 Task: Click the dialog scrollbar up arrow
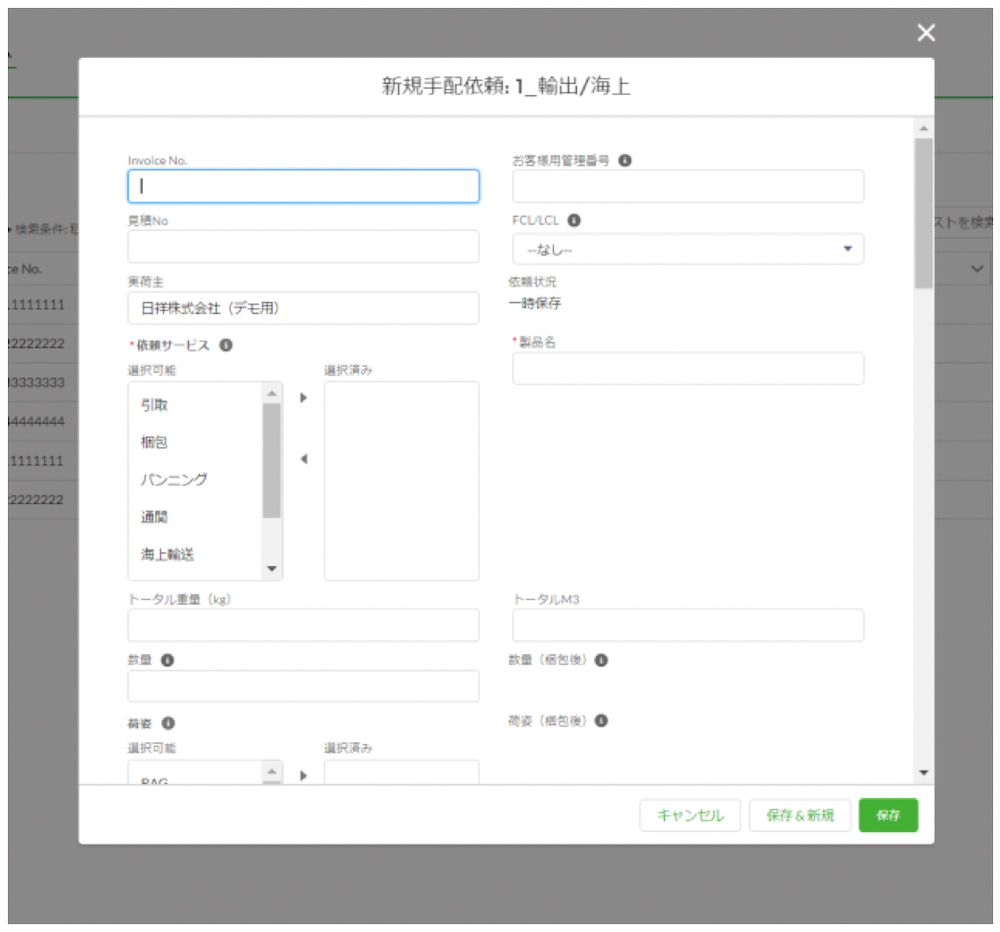(x=923, y=128)
